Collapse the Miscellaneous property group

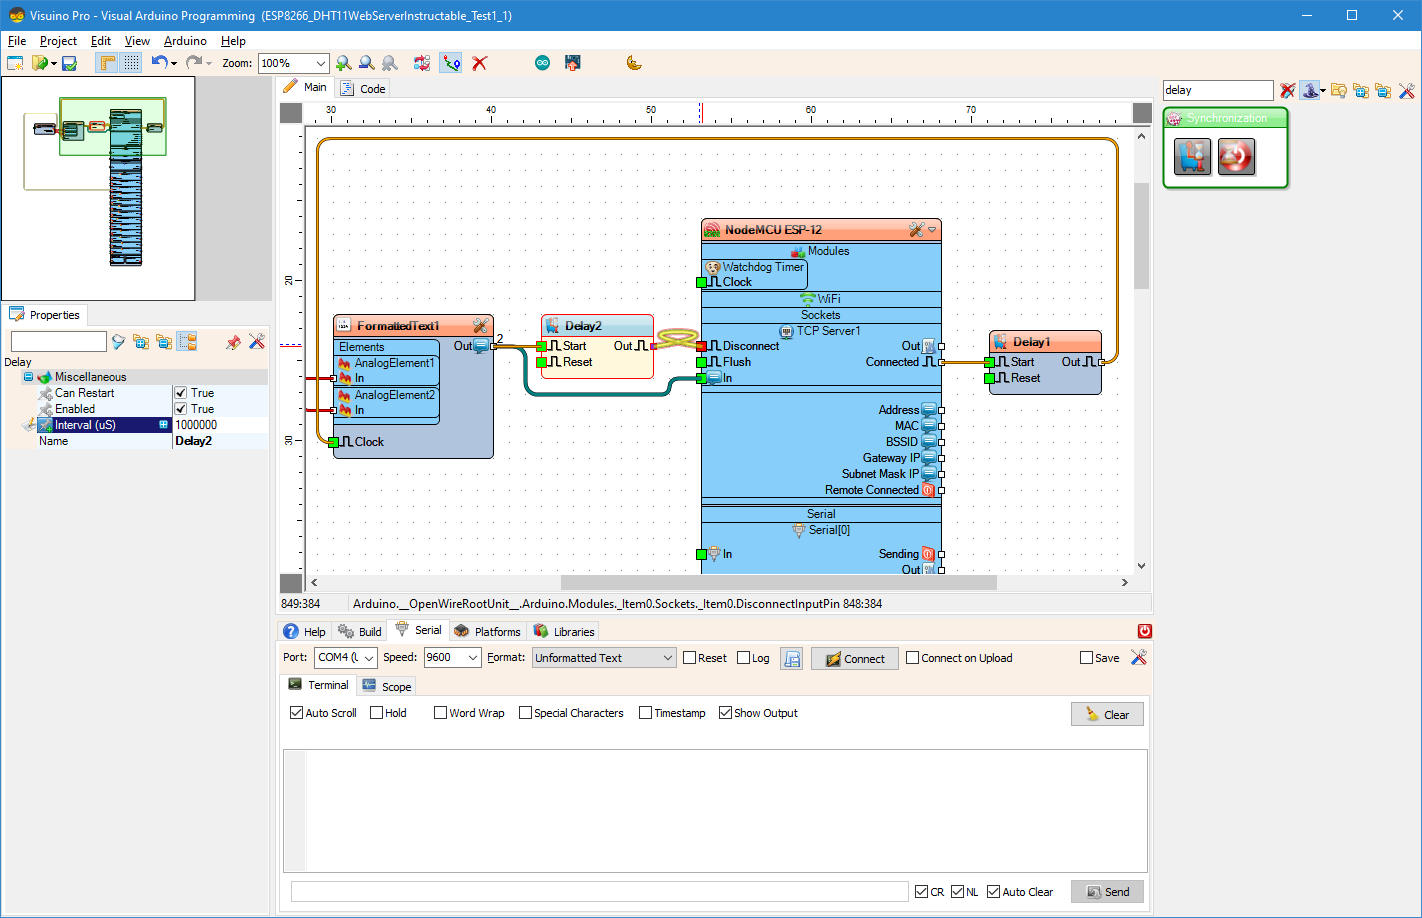coord(28,377)
